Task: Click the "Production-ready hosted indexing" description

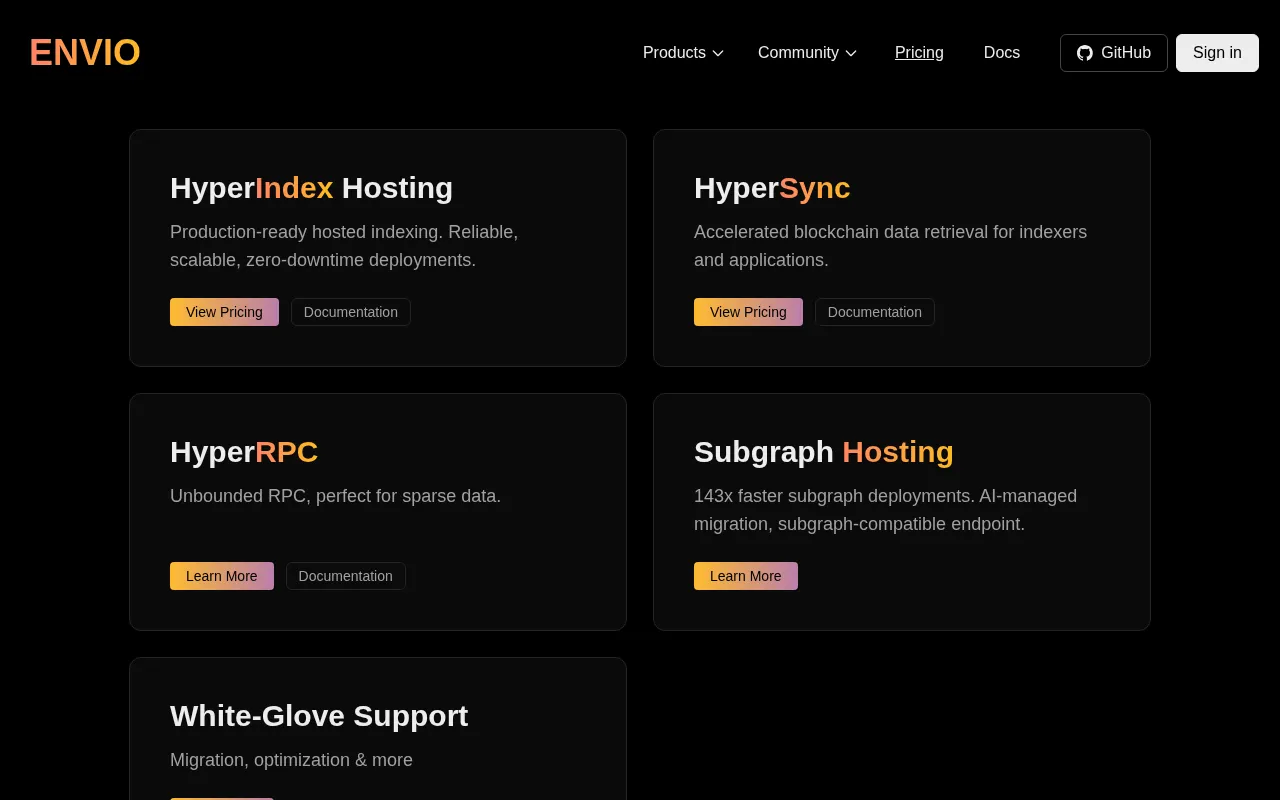Action: (x=344, y=246)
